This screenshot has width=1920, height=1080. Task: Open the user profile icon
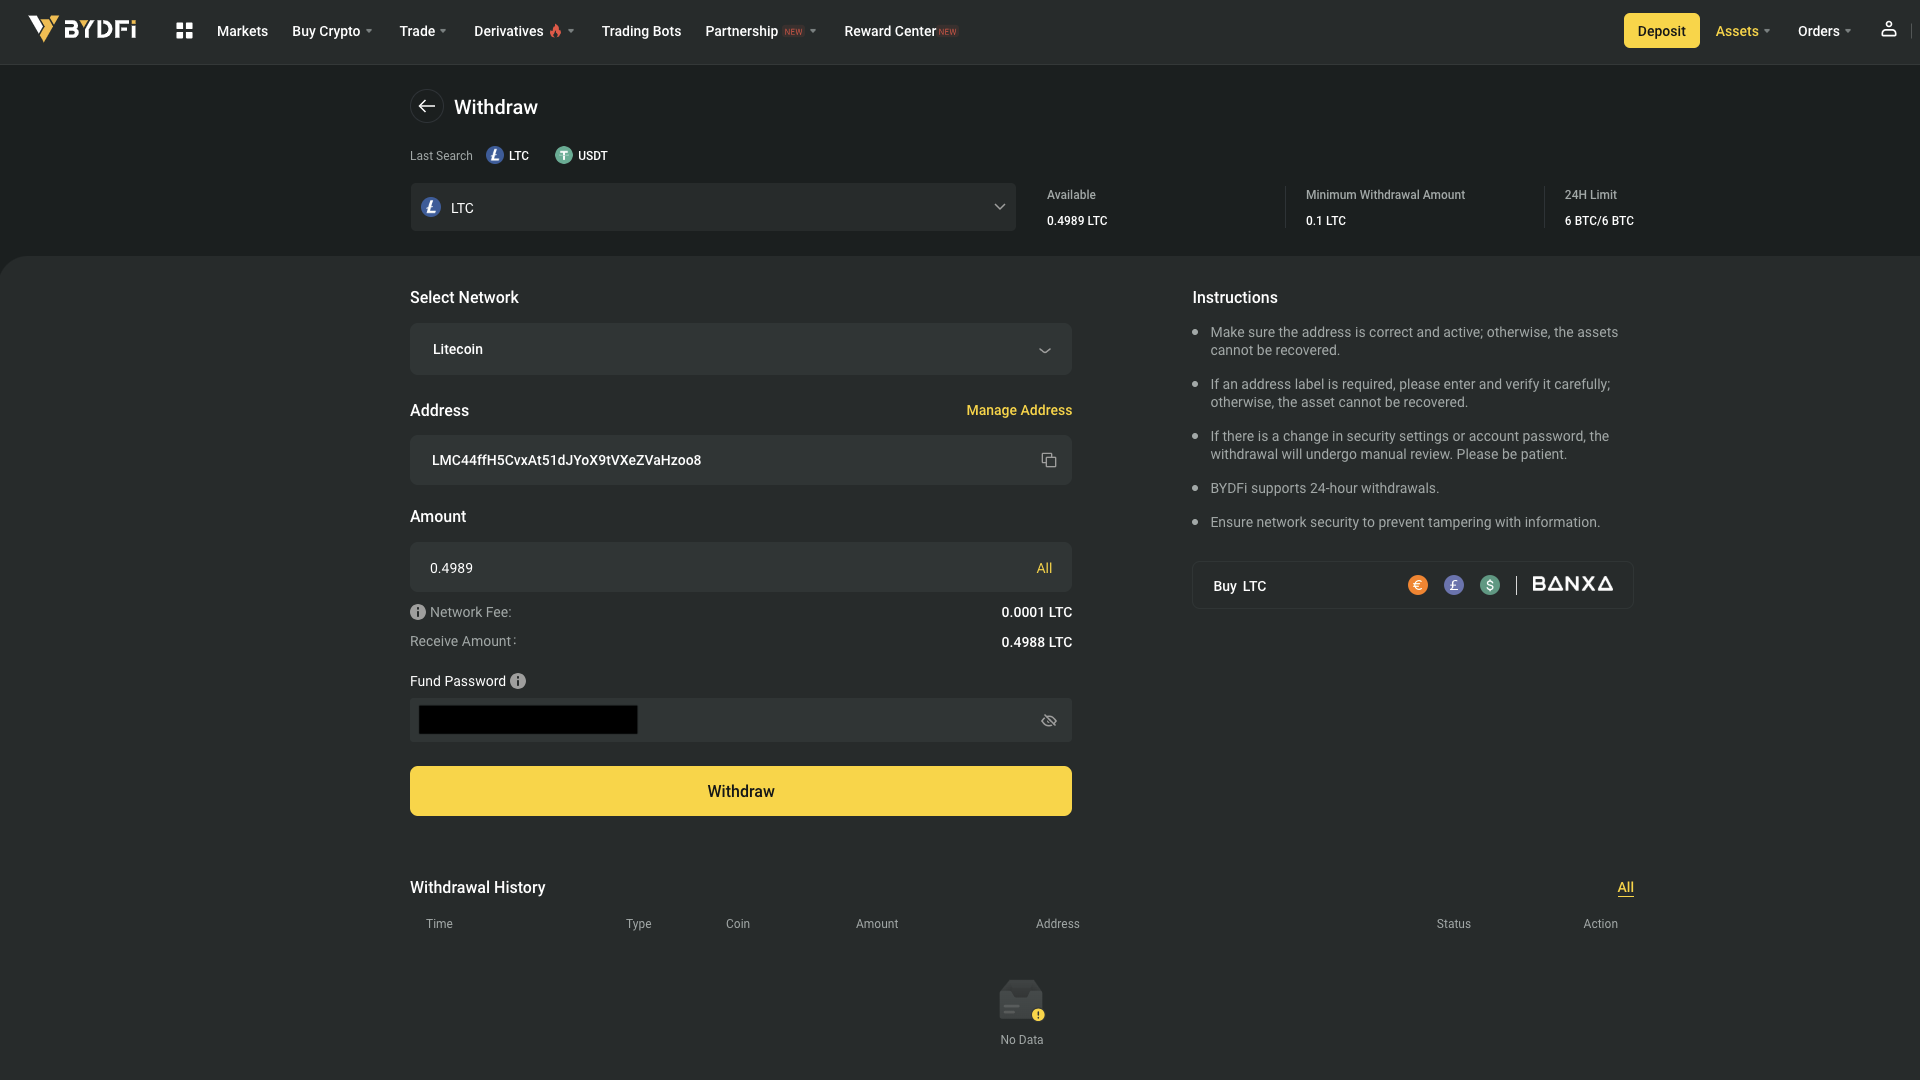point(1888,30)
